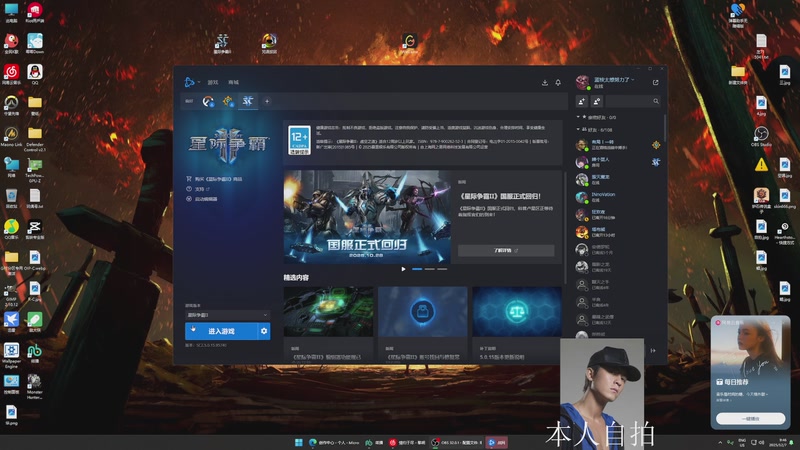Switch to OBS window on taskbar
The image size is (800, 450).
click(x=457, y=442)
